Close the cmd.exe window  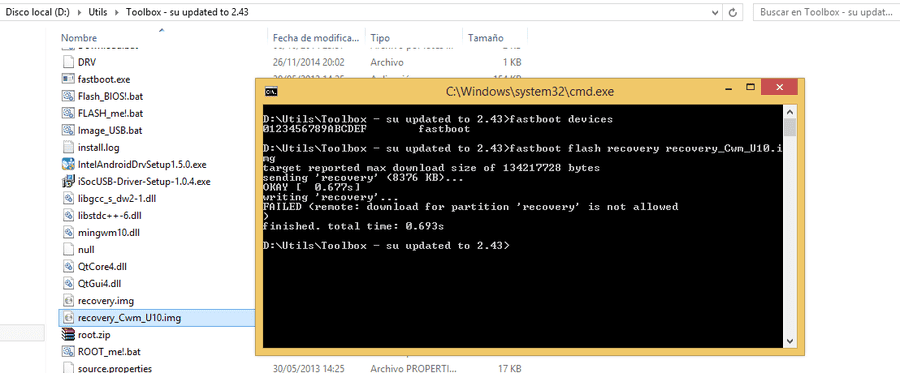tap(779, 87)
